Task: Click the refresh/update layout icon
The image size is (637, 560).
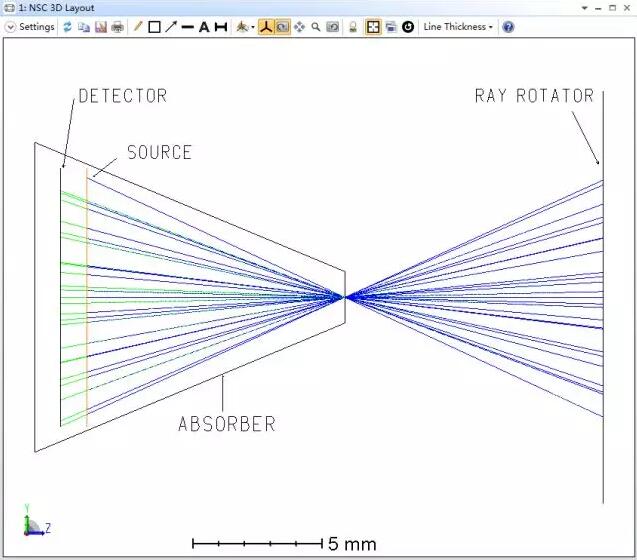Action: 67,27
